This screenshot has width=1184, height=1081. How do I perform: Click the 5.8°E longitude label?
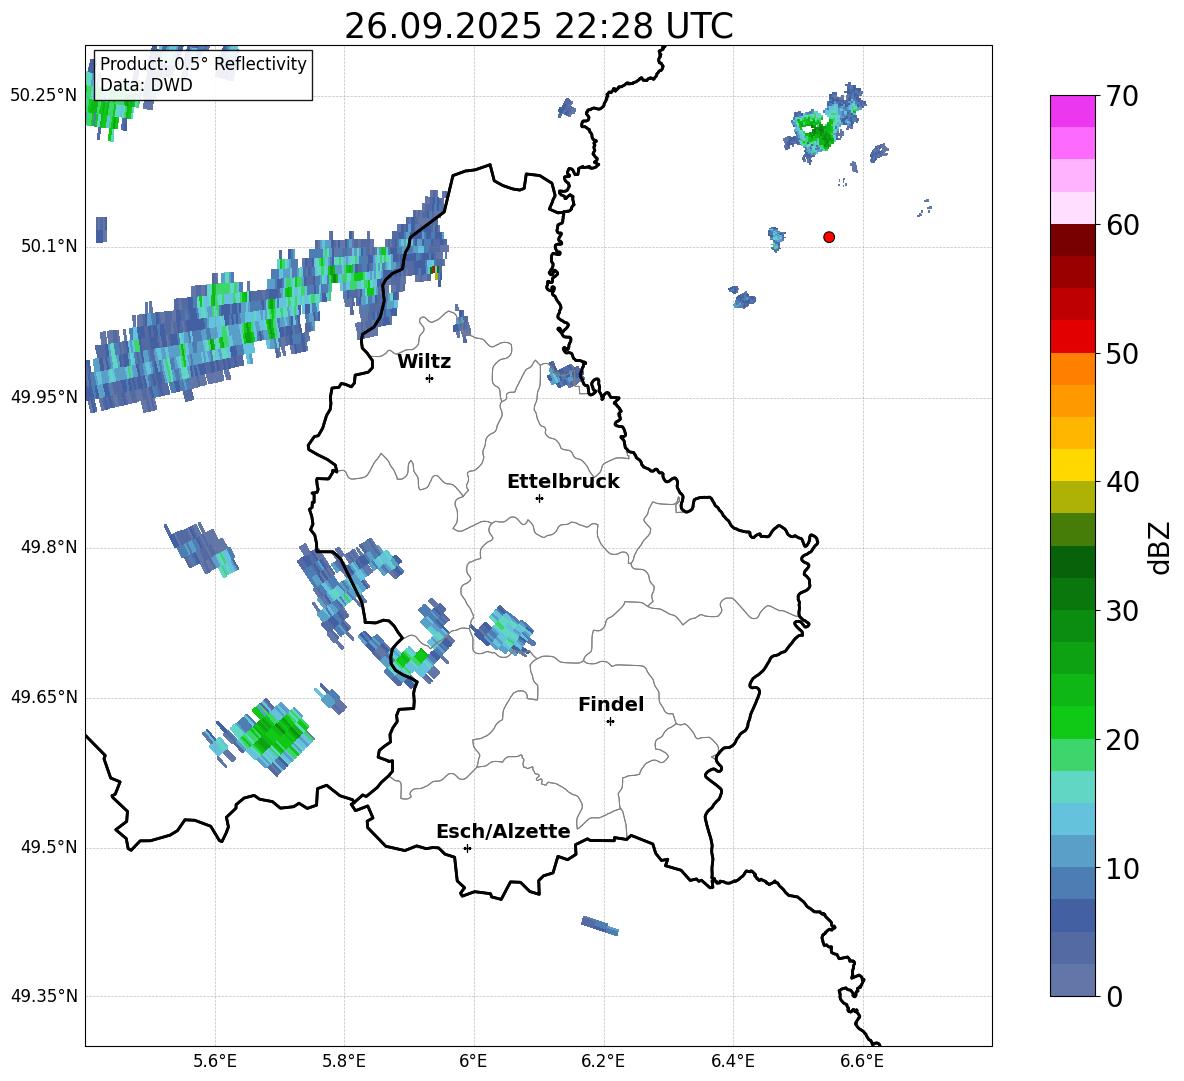(x=344, y=1061)
